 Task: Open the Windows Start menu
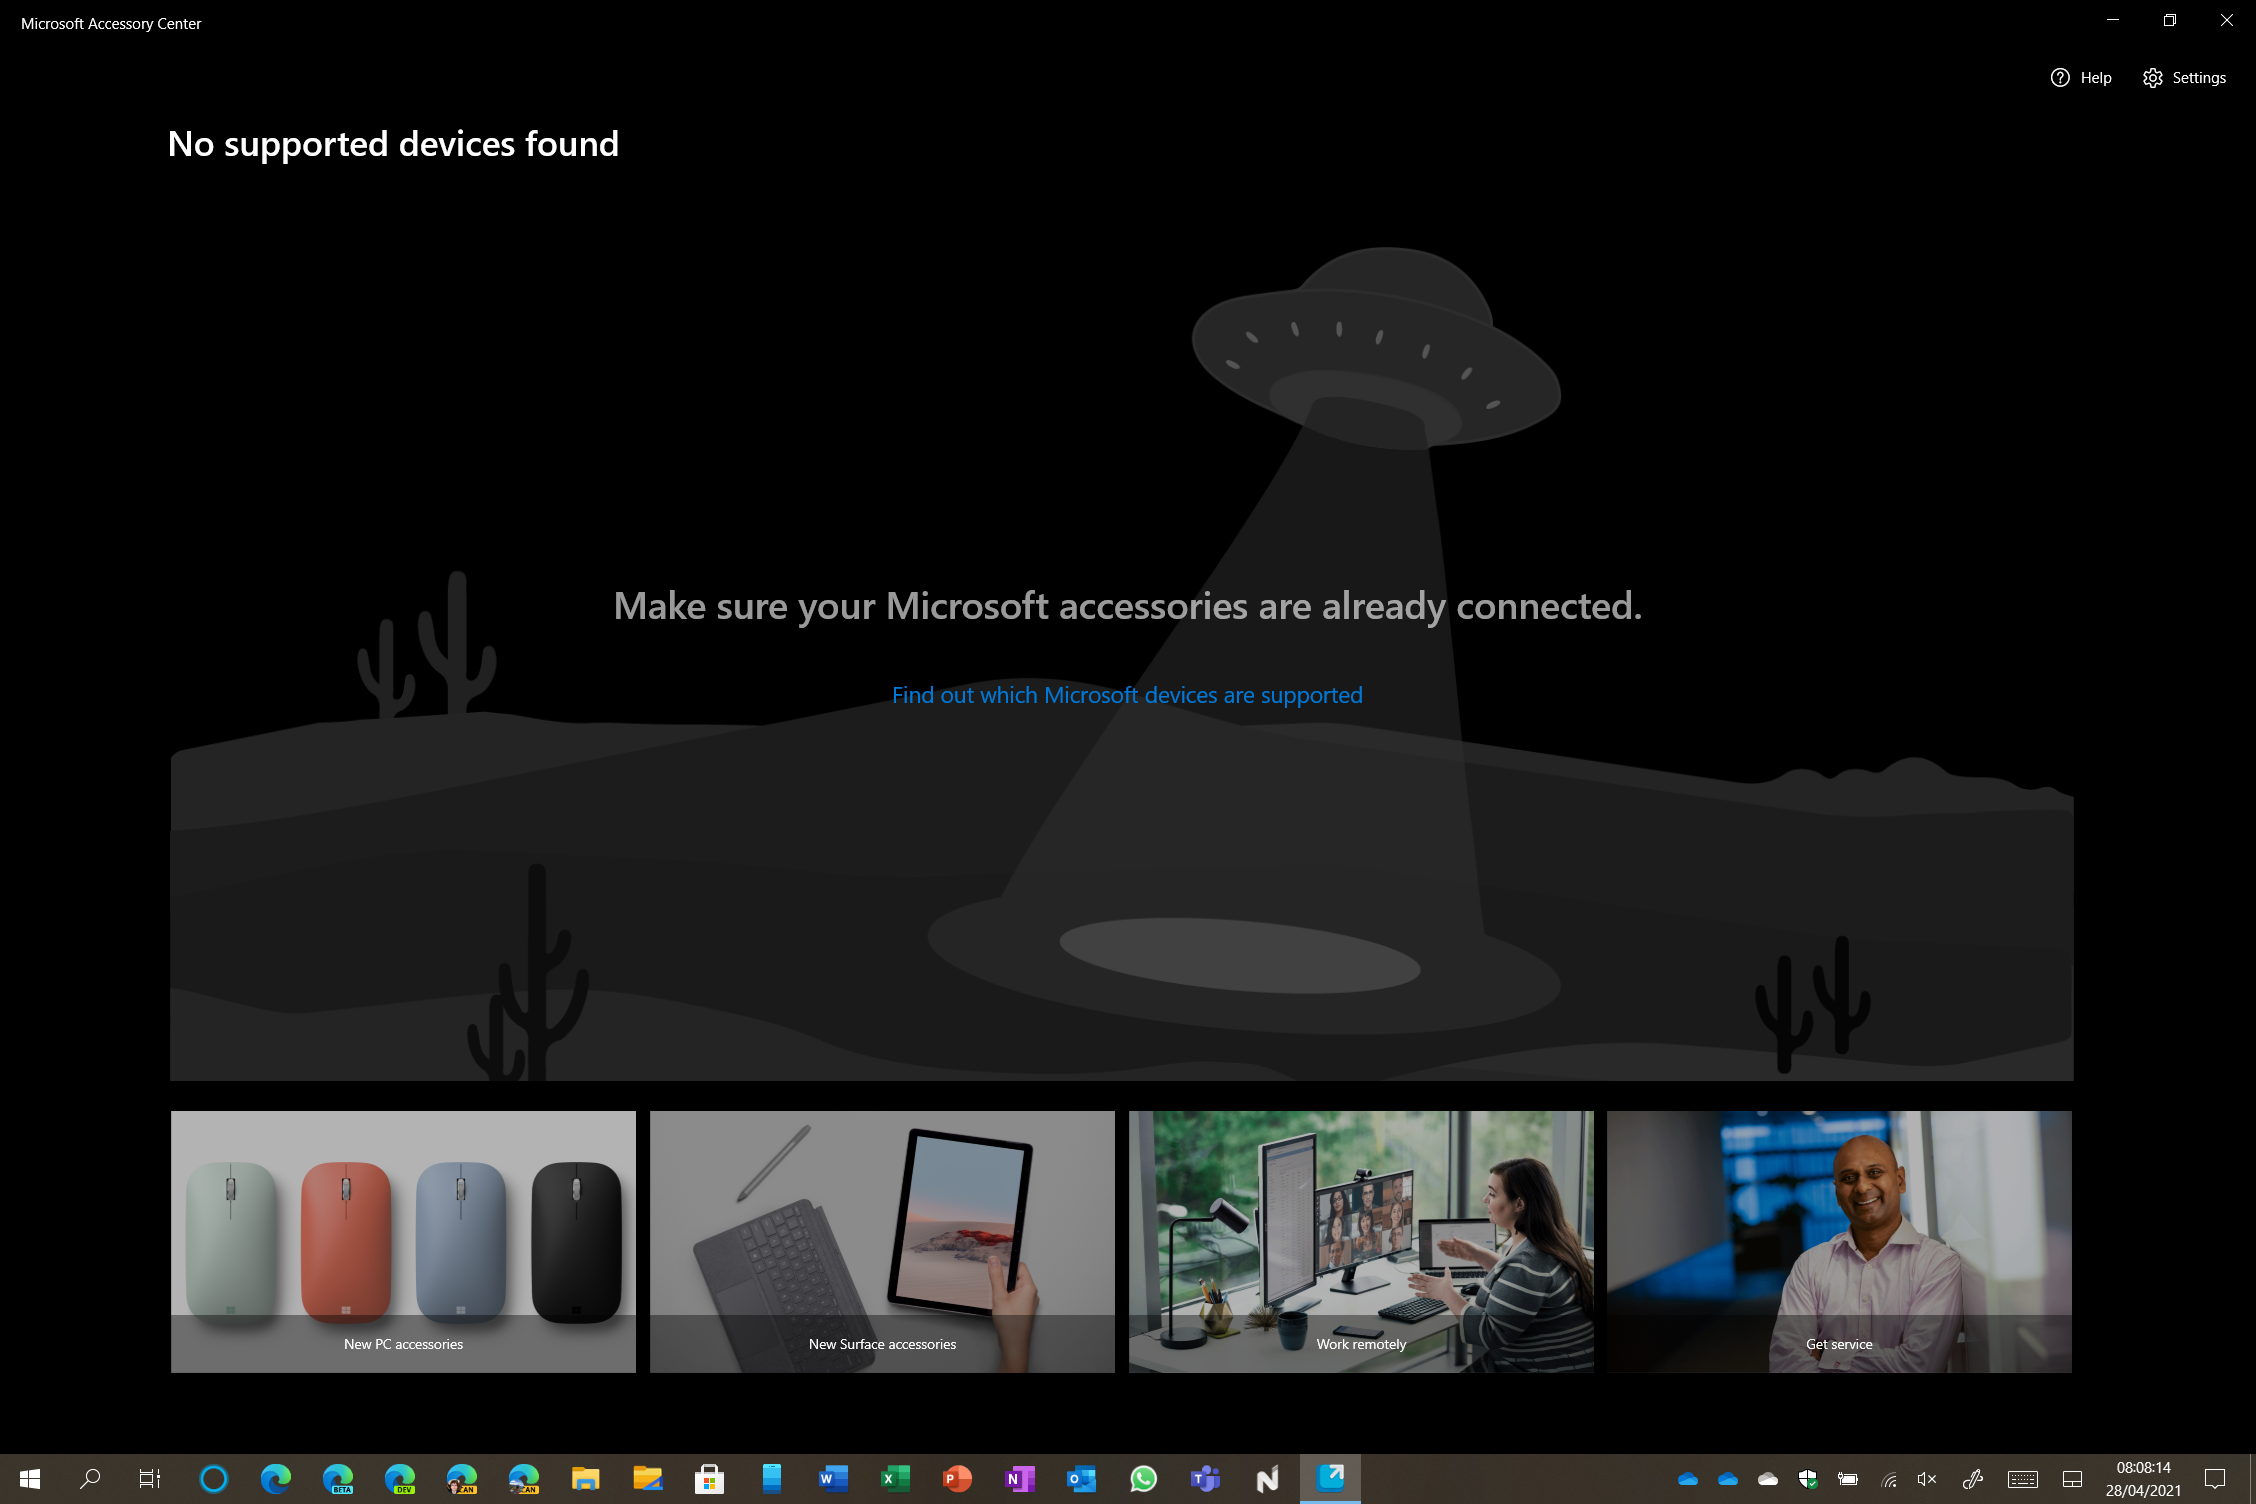pyautogui.click(x=30, y=1478)
